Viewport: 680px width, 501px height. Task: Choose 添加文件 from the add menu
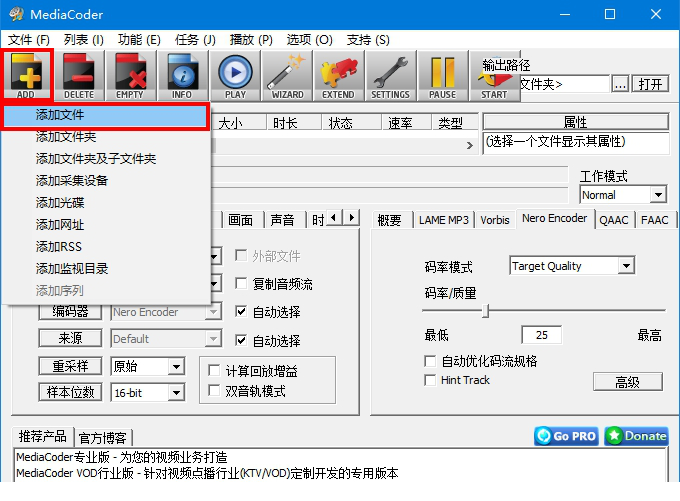tap(105, 115)
